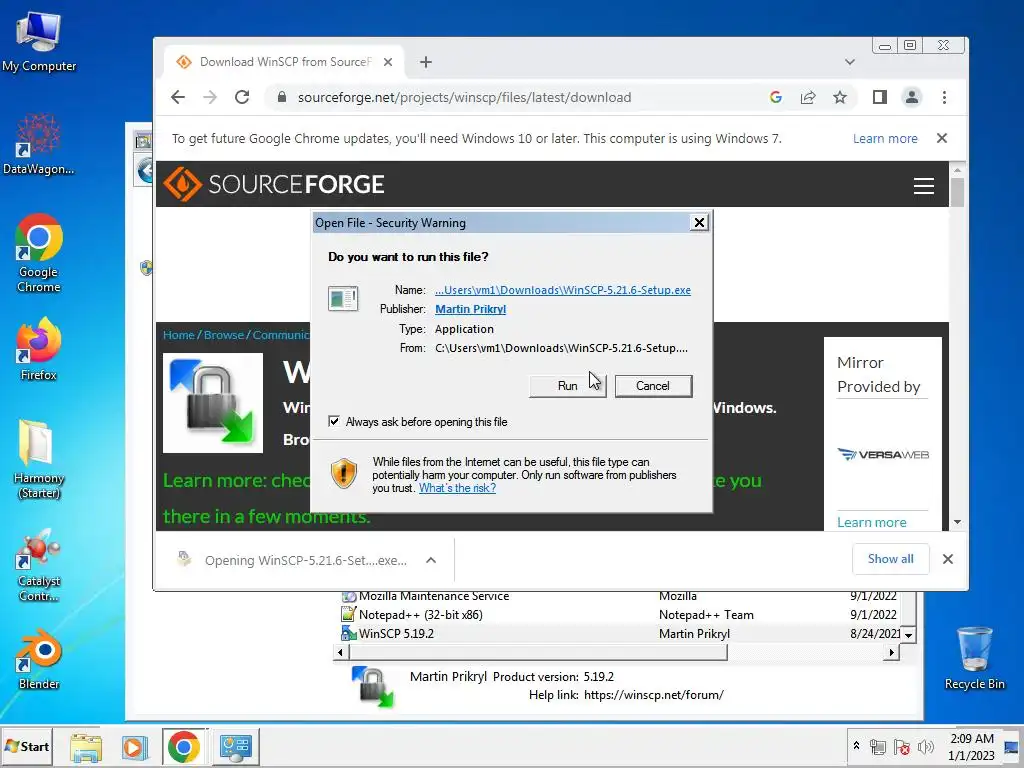Click Control Panel taskbar button

click(235, 747)
